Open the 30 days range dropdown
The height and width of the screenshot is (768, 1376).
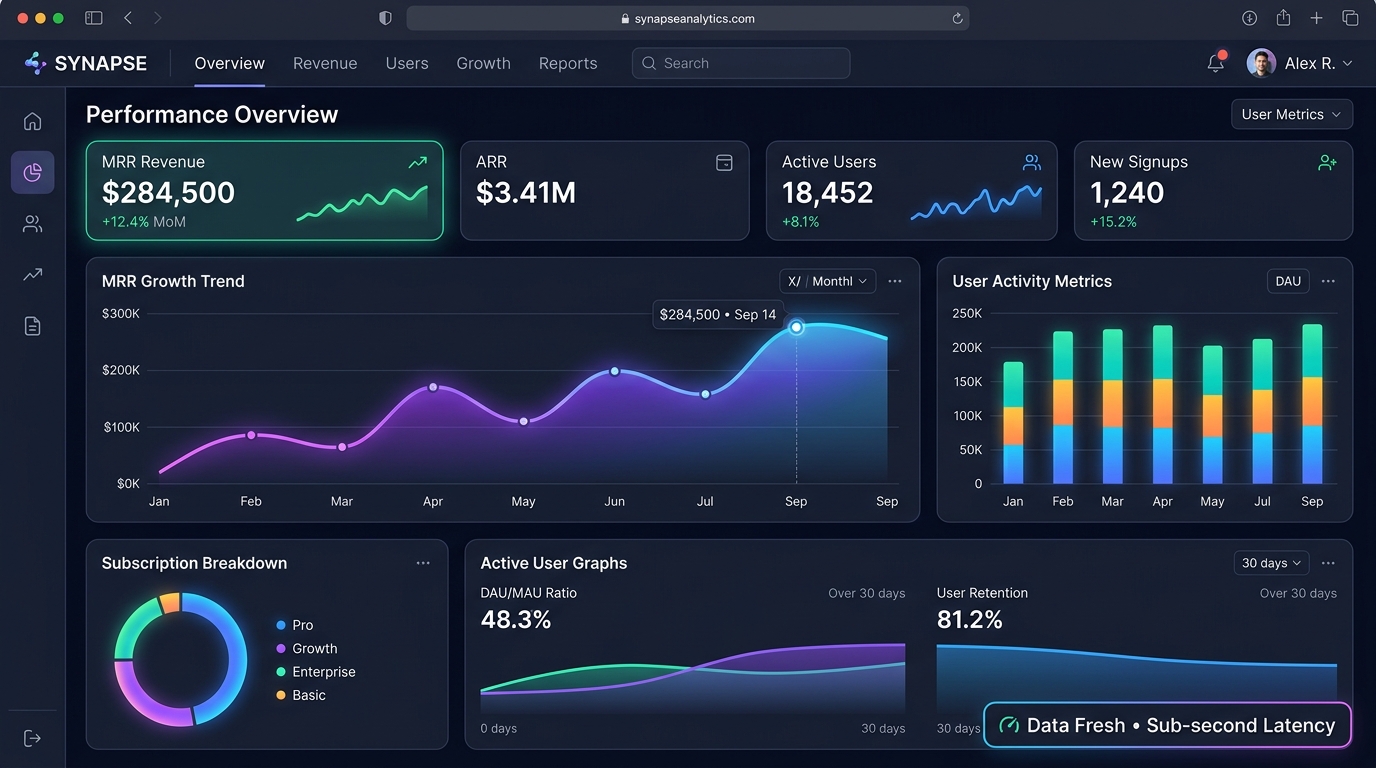(x=1271, y=563)
